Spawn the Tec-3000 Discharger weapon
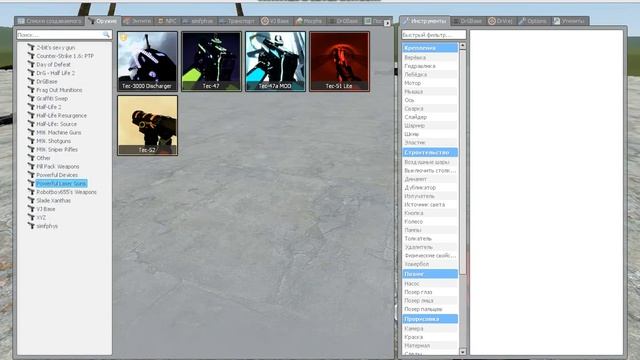640x360 pixels. click(x=147, y=61)
